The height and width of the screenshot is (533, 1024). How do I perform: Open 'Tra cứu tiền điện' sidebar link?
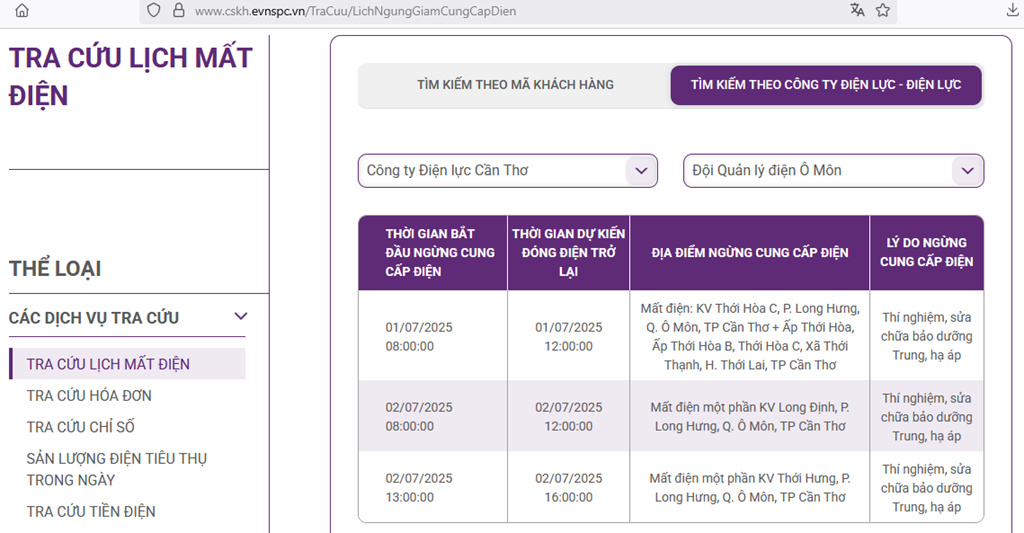[x=91, y=512]
